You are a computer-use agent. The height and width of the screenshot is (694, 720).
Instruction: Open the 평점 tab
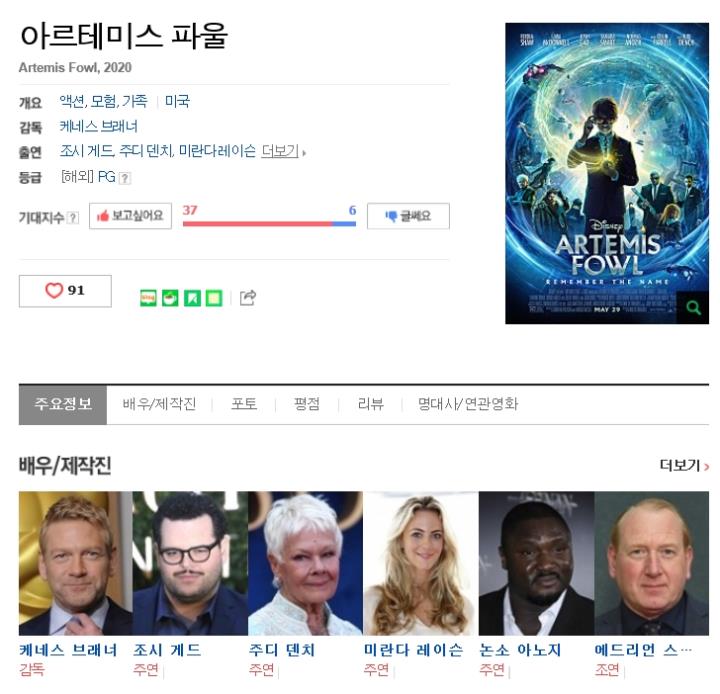coord(307,404)
